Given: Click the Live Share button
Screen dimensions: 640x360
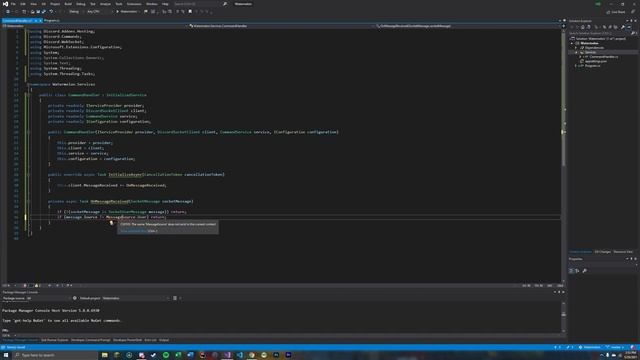Looking at the screenshot, I should click(616, 12).
